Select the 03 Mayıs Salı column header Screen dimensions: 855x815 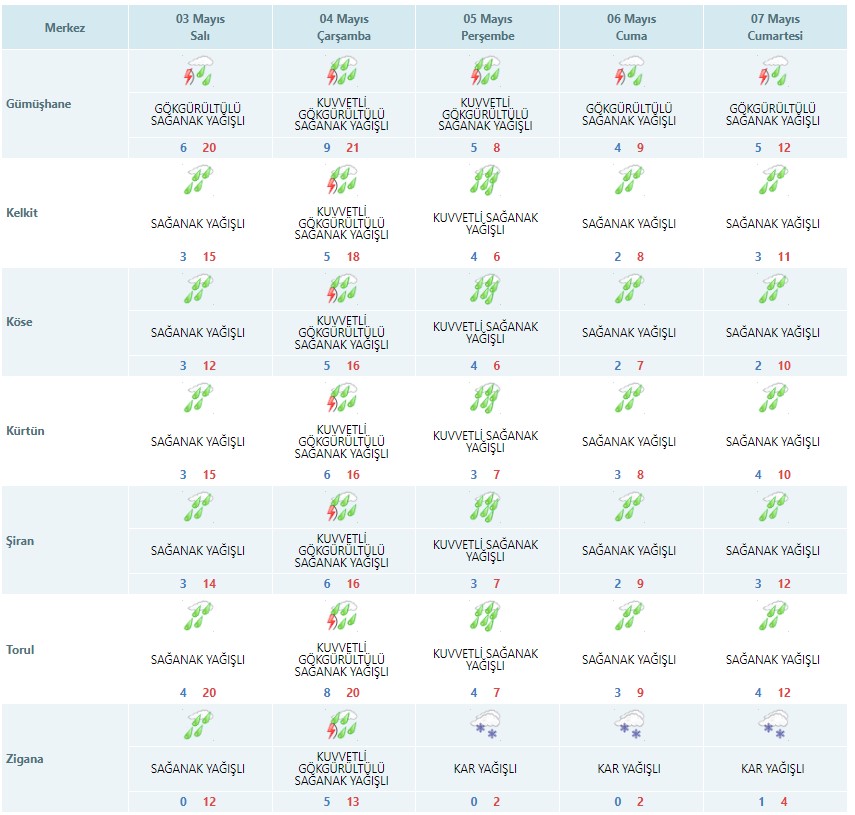tap(199, 27)
